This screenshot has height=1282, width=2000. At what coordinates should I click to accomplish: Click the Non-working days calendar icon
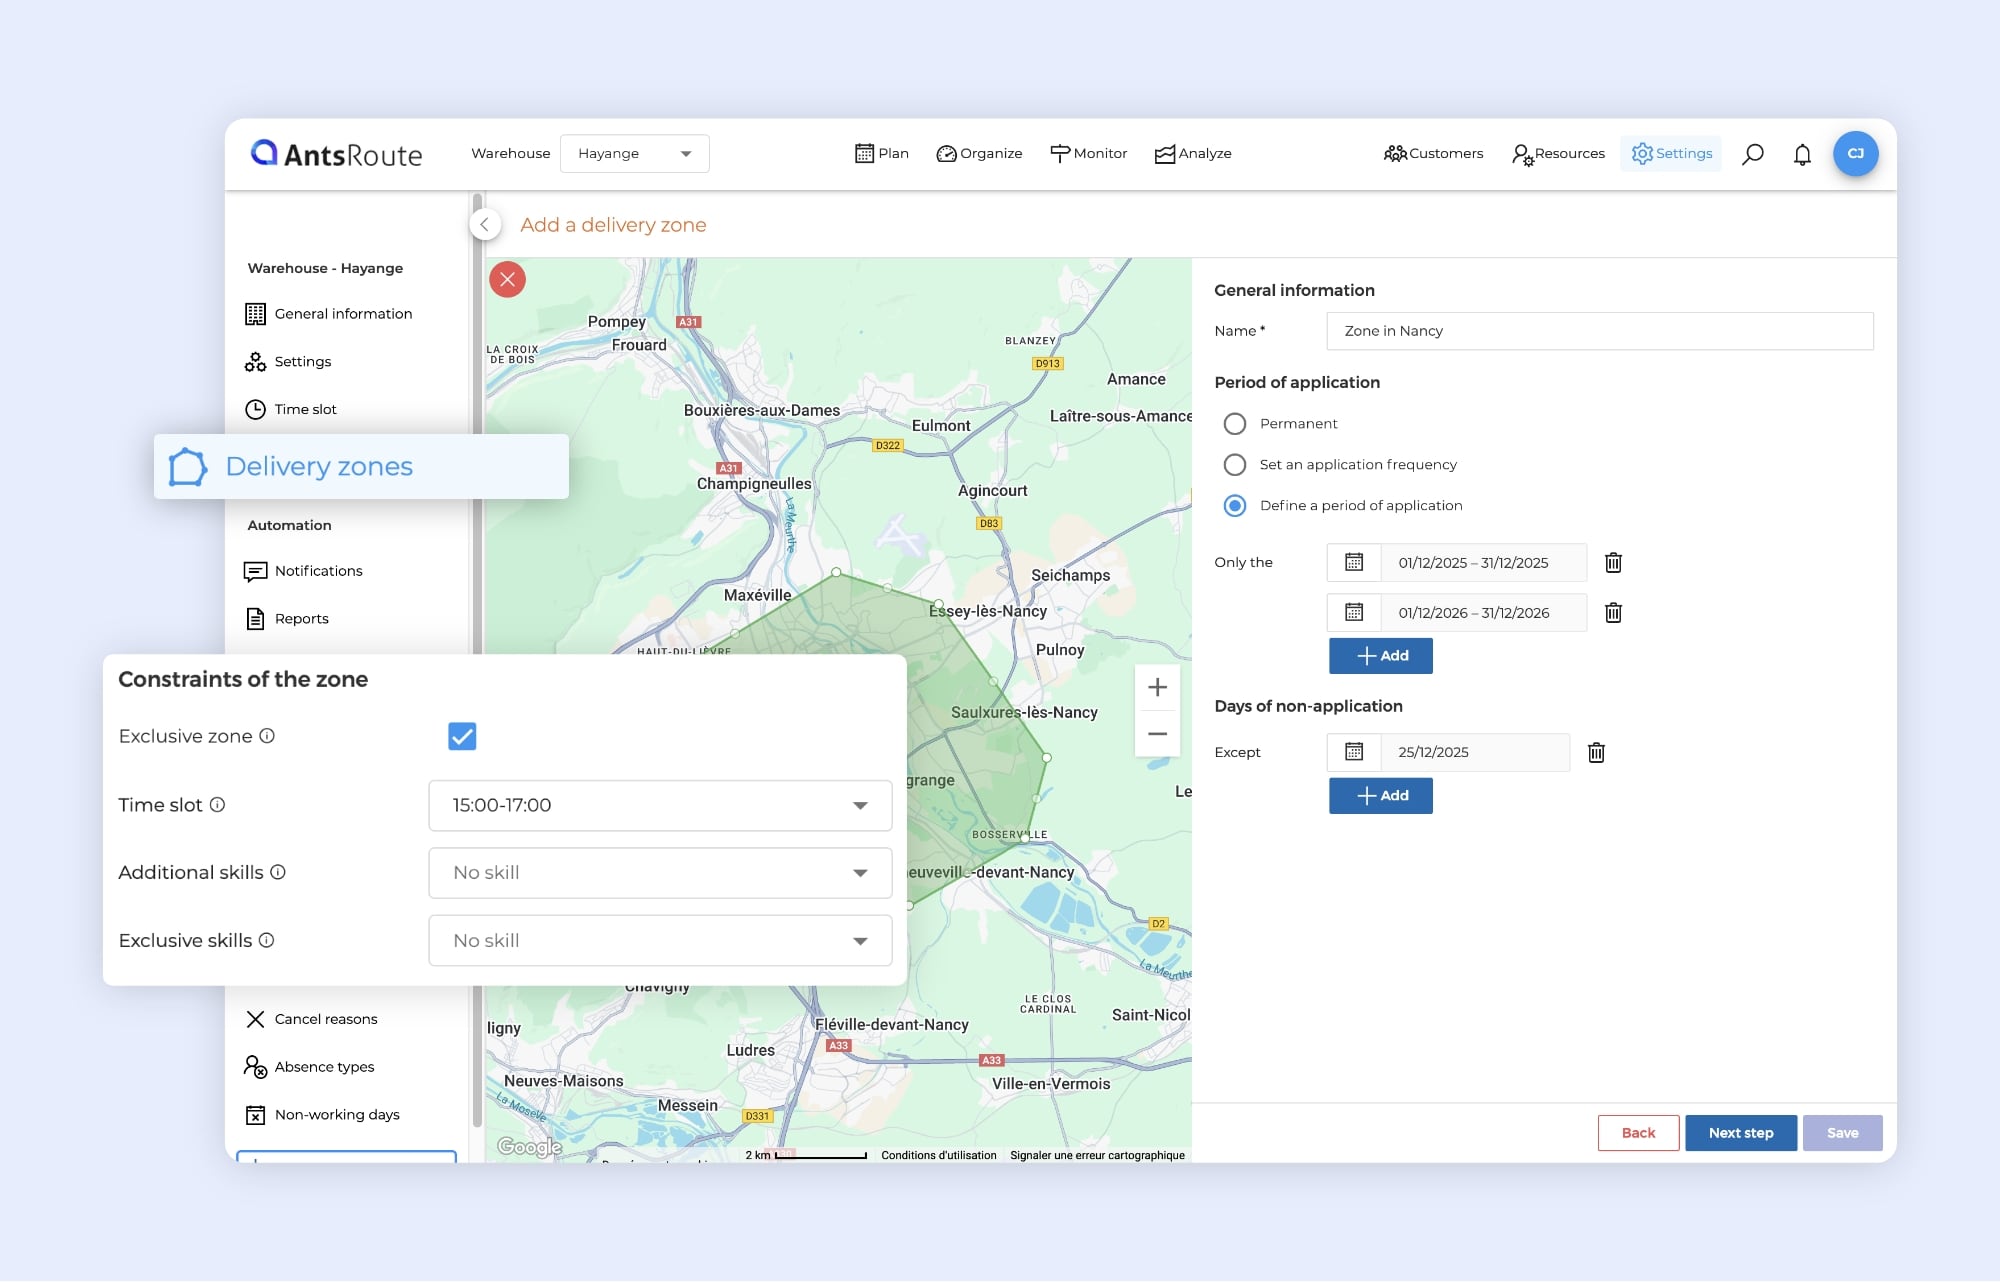tap(256, 1115)
